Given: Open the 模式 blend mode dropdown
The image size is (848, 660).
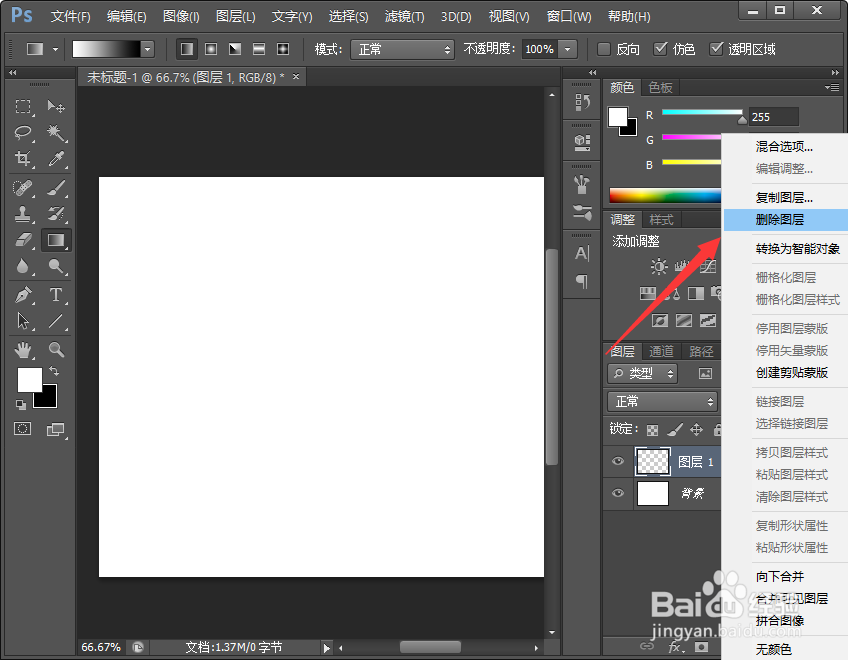Looking at the screenshot, I should [402, 50].
